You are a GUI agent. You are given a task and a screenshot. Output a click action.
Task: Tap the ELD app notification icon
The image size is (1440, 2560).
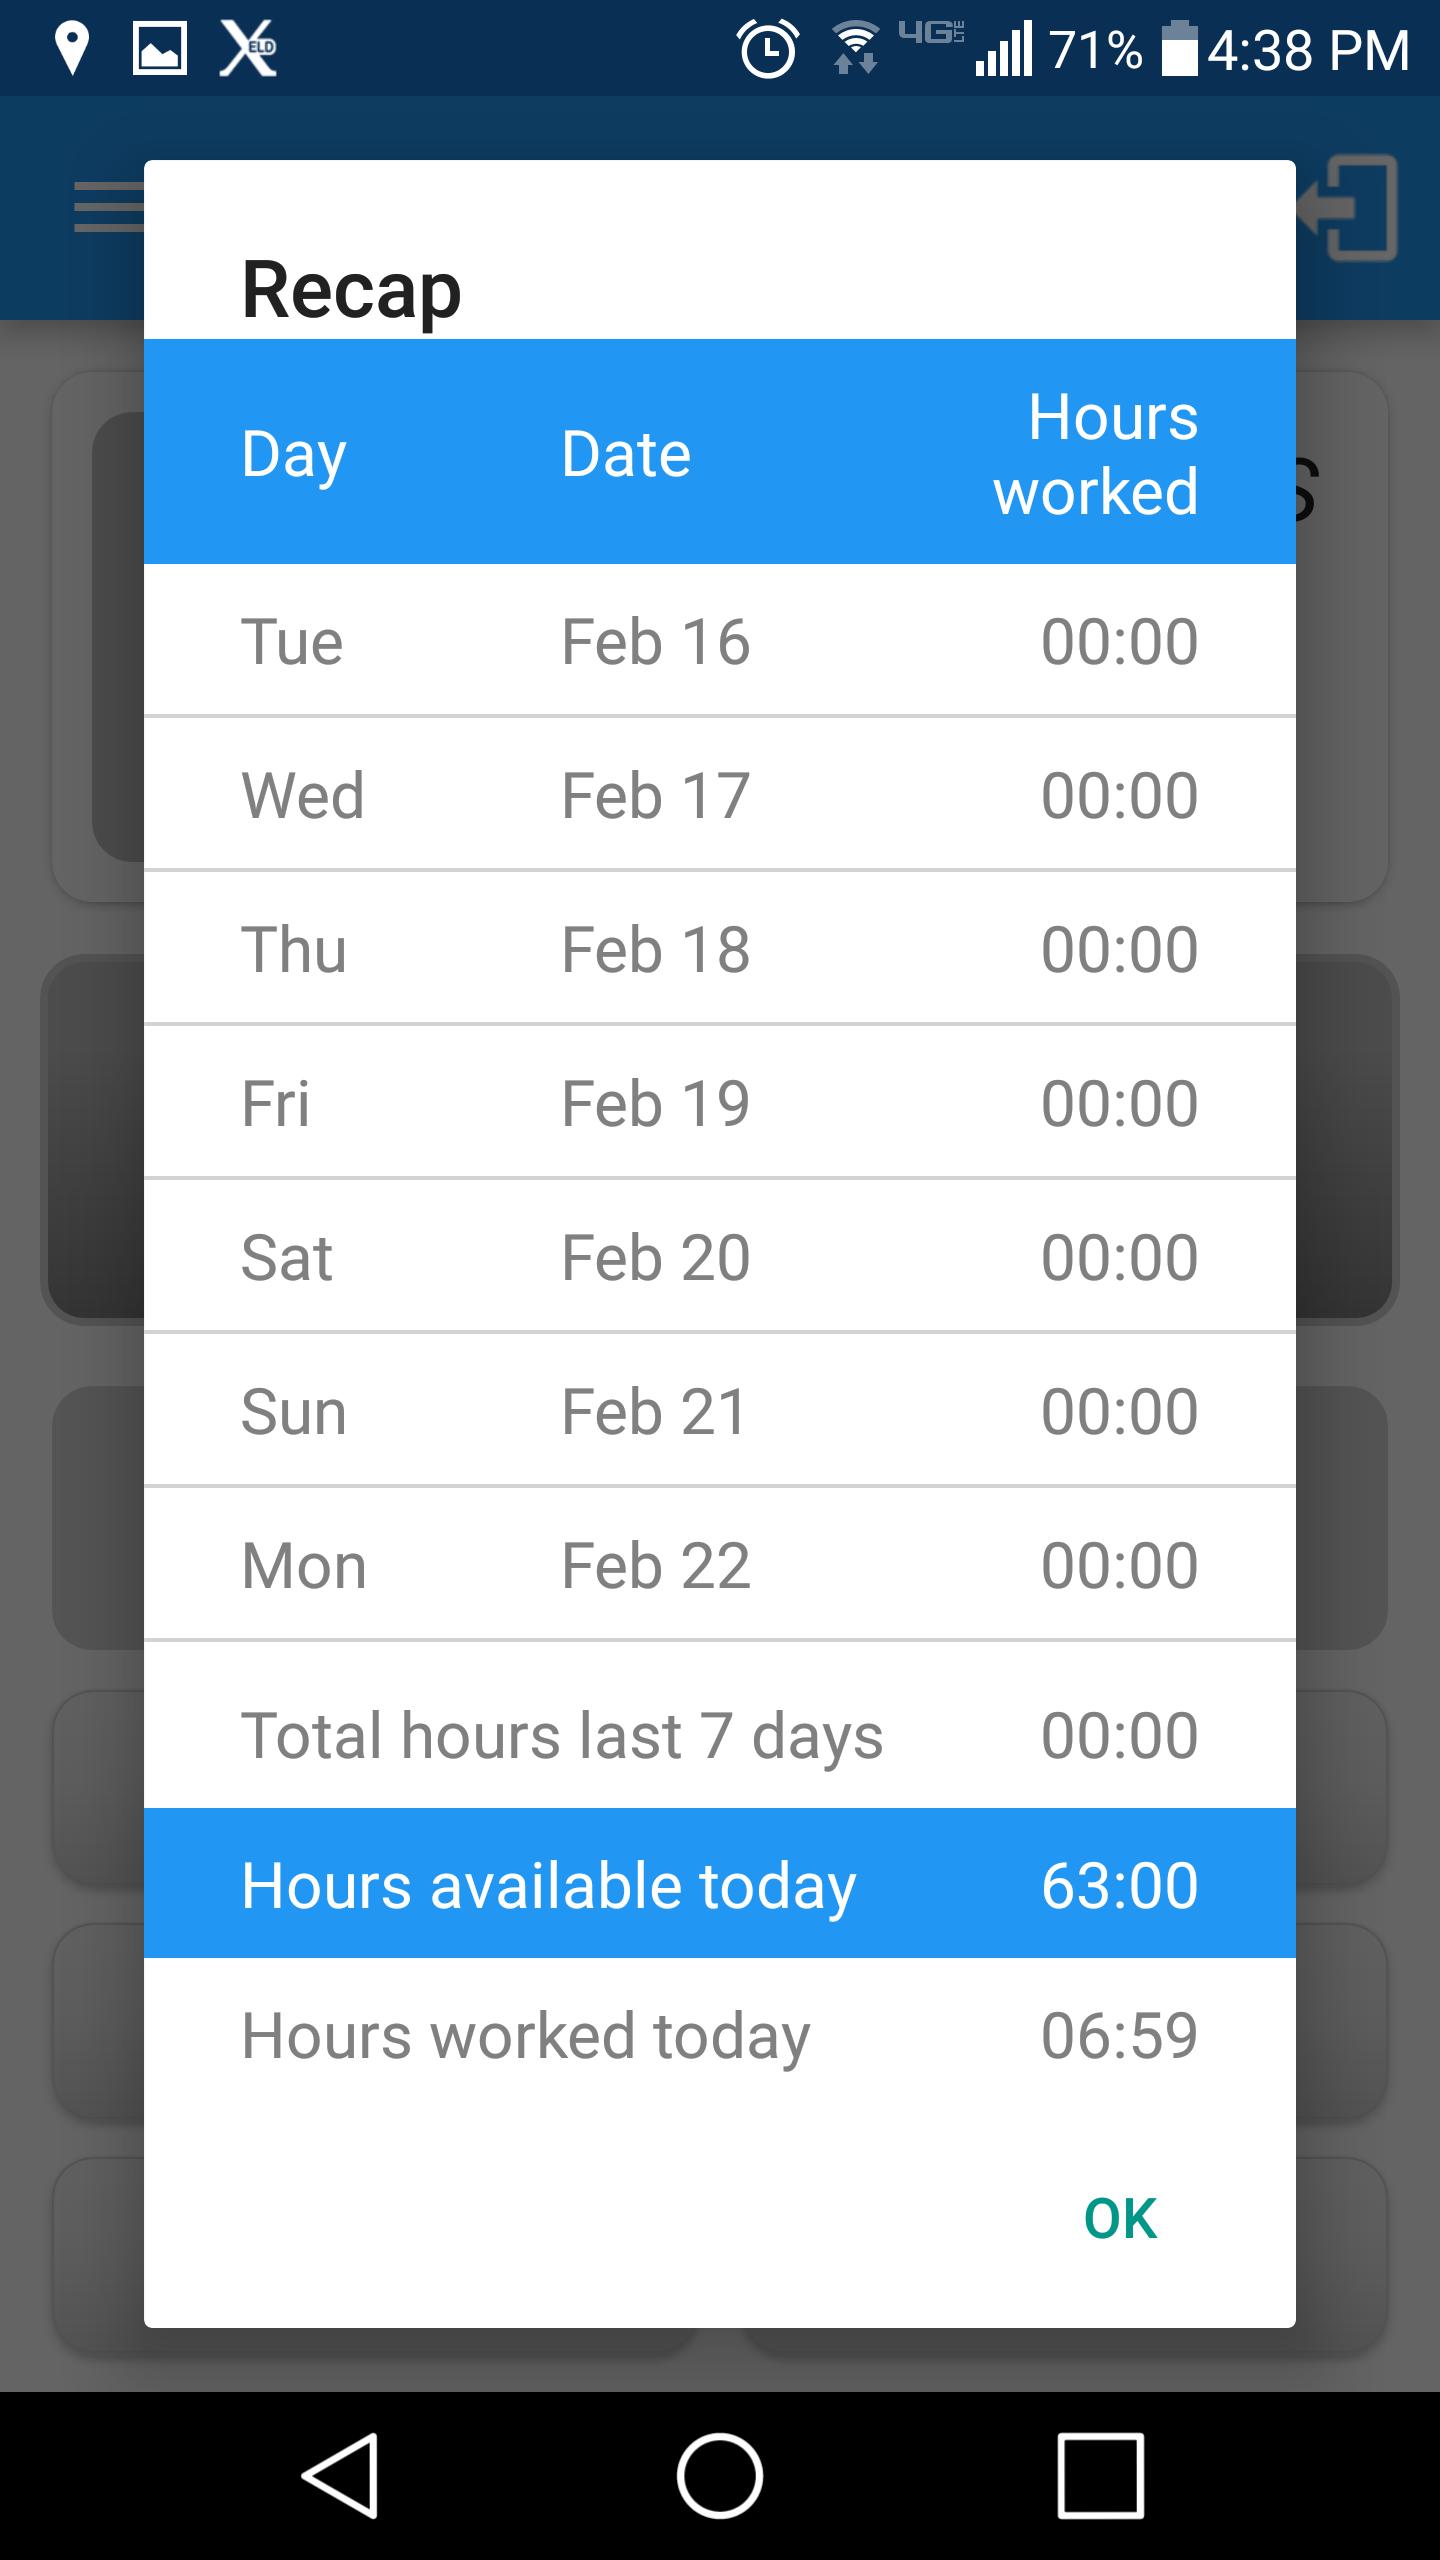248,50
